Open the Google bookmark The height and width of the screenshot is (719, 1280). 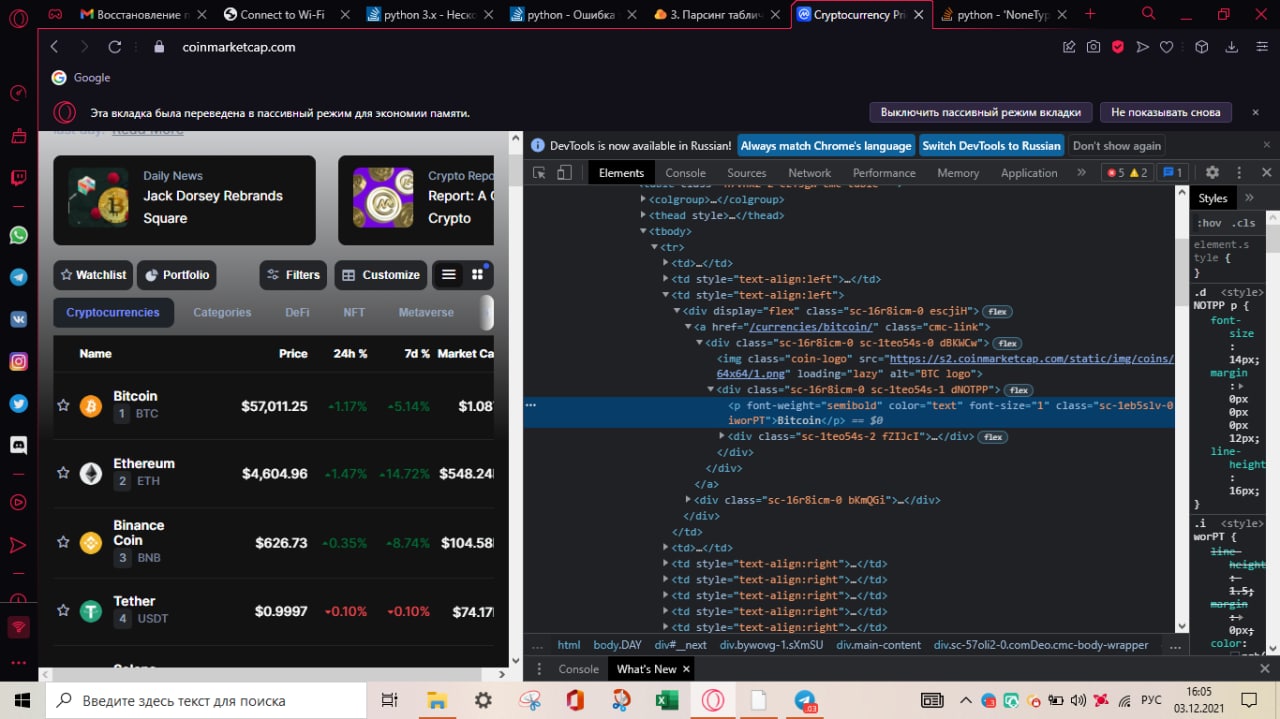81,78
